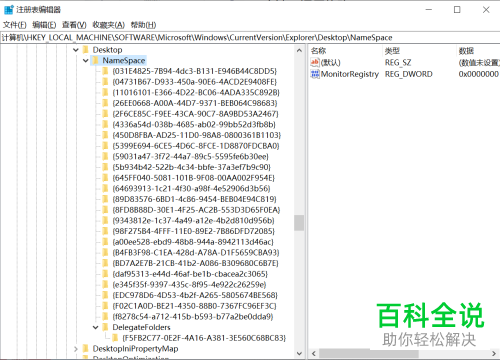Close the Registry Editor window
The image size is (500, 360).
click(x=486, y=10)
